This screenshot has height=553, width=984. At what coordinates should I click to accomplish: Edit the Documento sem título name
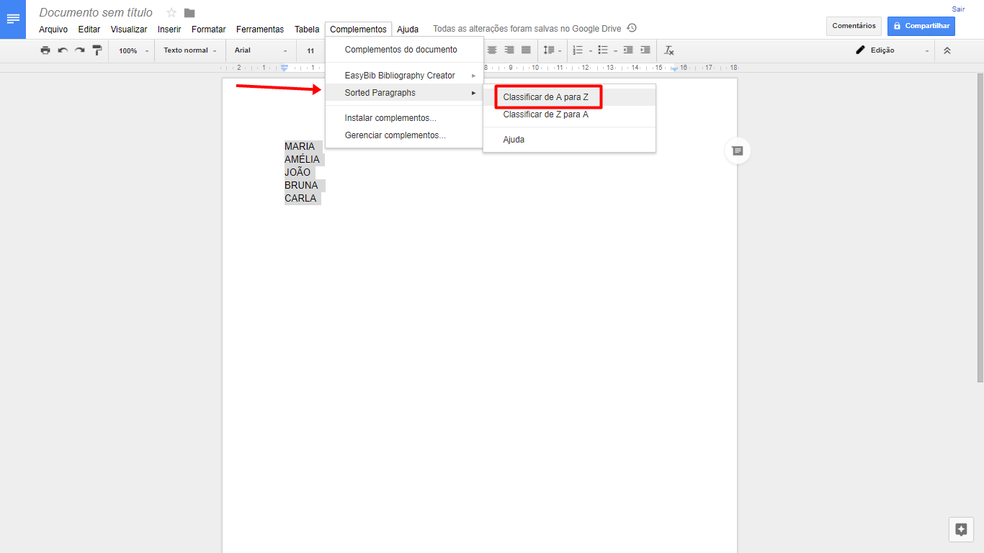tap(95, 13)
